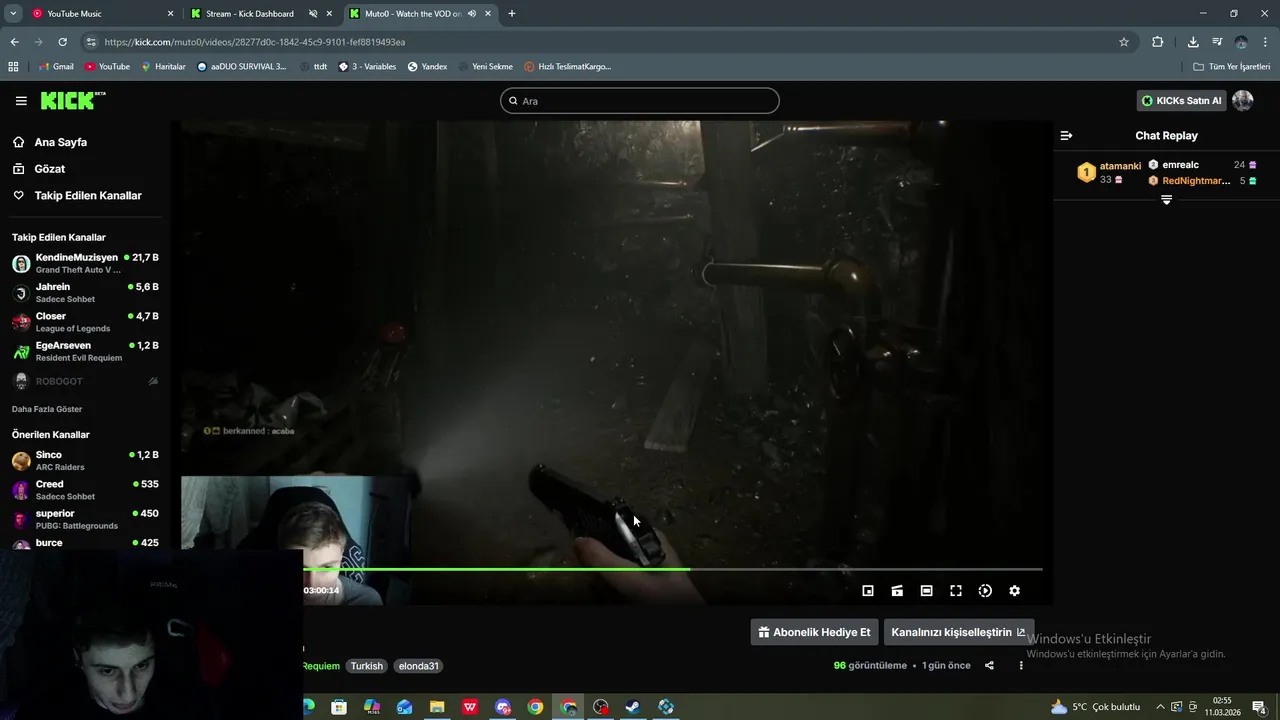Expand Daha Fazla Göster list
Viewport: 1280px width, 720px height.
tap(47, 409)
